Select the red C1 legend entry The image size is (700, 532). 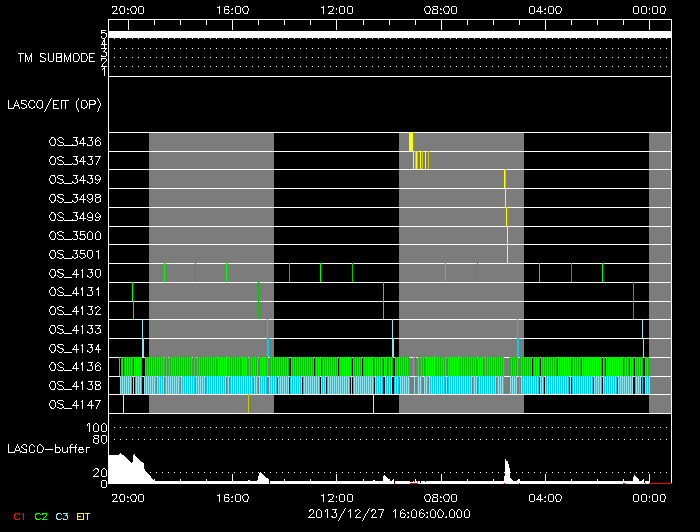click(18, 516)
